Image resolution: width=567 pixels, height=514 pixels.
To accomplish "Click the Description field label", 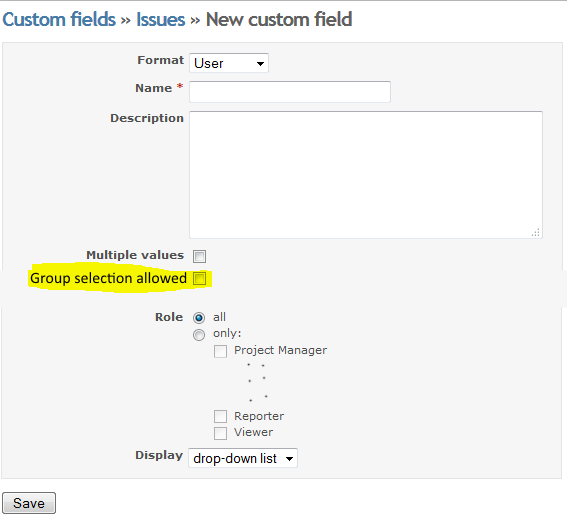I will 147,118.
